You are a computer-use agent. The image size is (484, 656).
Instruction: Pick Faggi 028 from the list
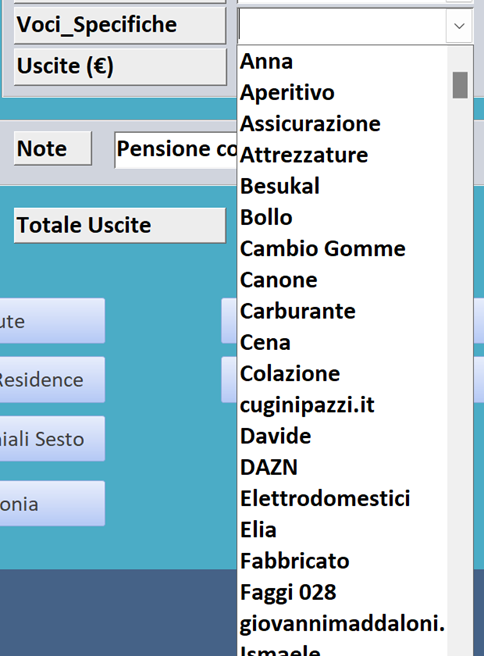pyautogui.click(x=342, y=592)
